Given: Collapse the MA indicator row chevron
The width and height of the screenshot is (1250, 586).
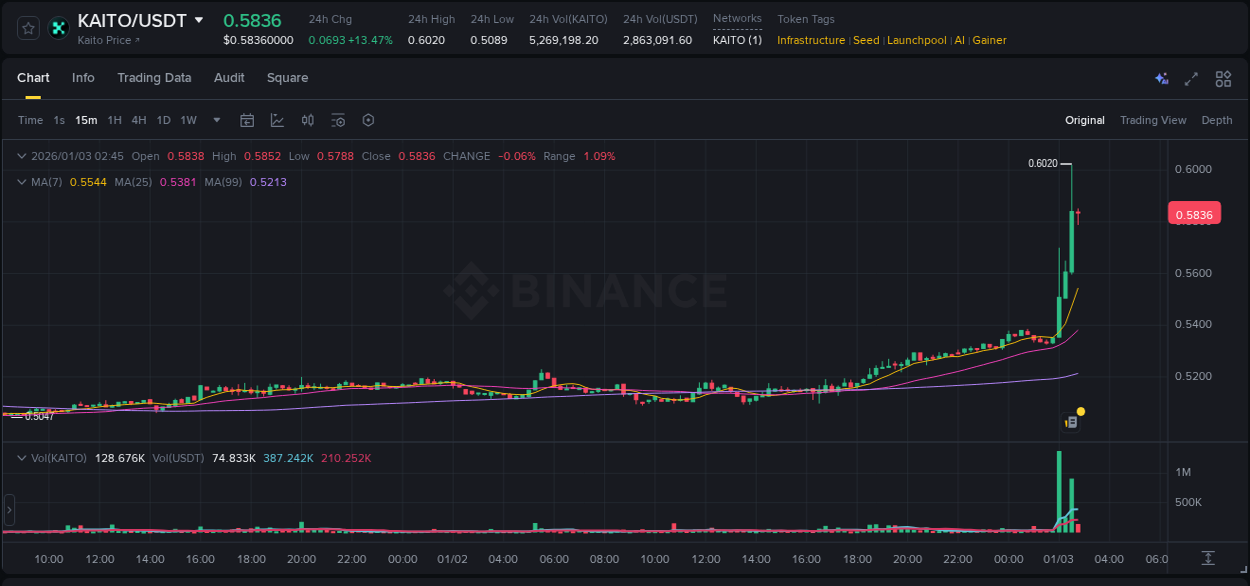Looking at the screenshot, I should click(21, 182).
